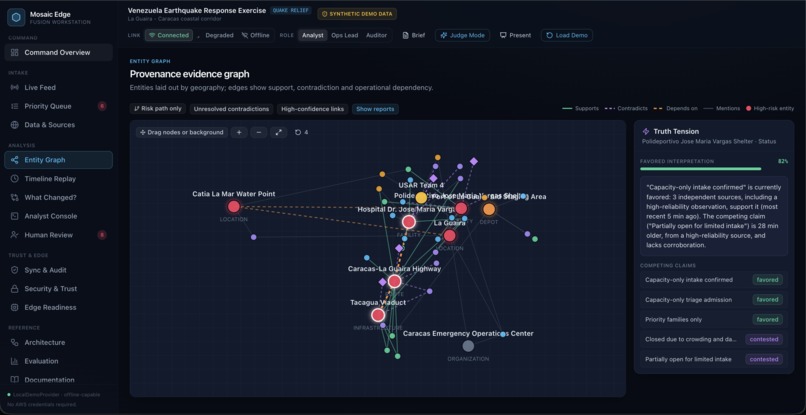Open the Priority Queue list
The width and height of the screenshot is (806, 415).
pyautogui.click(x=59, y=106)
